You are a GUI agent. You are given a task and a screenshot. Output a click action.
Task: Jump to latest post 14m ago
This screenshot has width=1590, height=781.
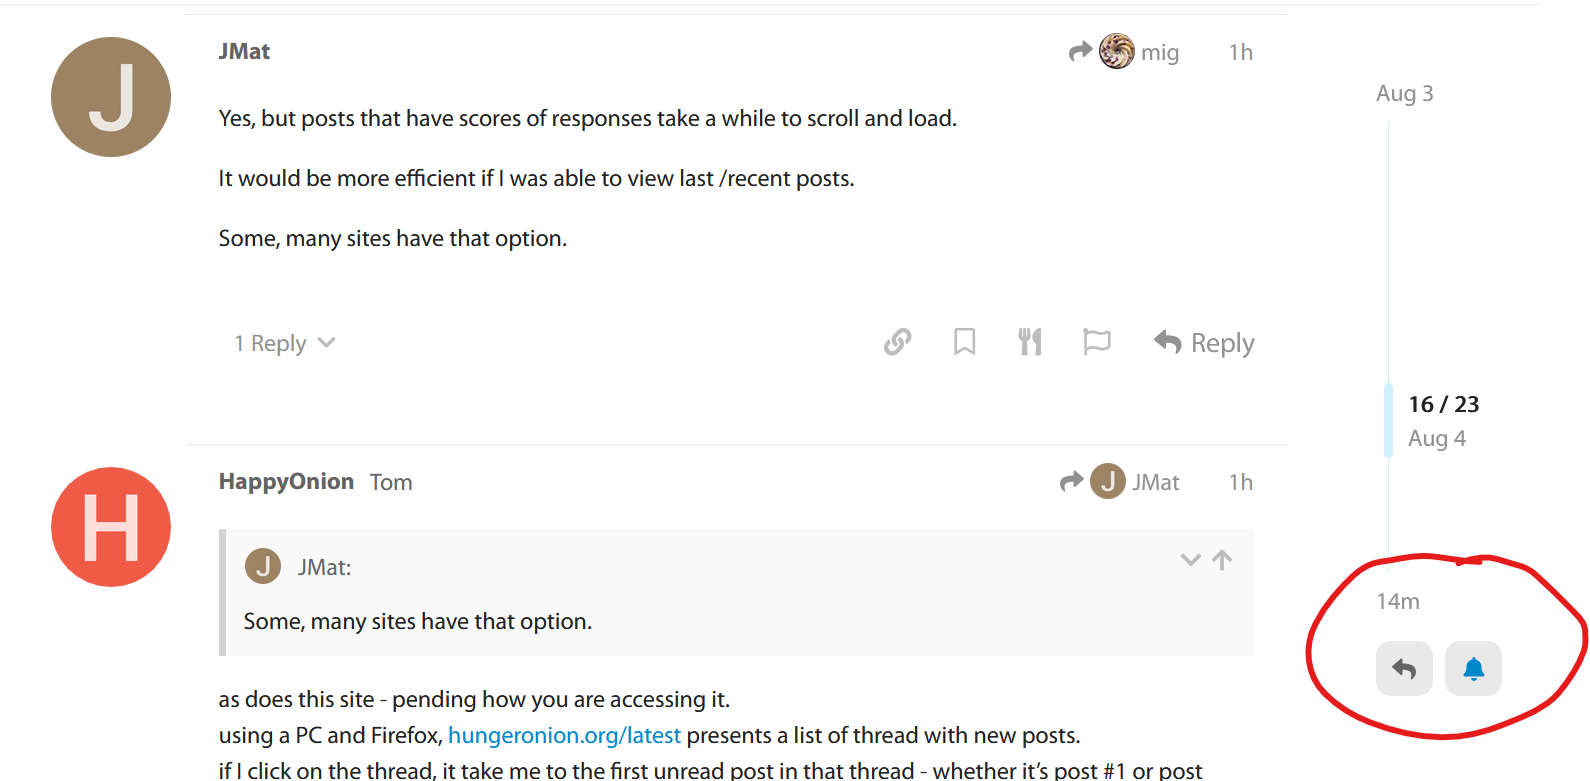coord(1398,601)
